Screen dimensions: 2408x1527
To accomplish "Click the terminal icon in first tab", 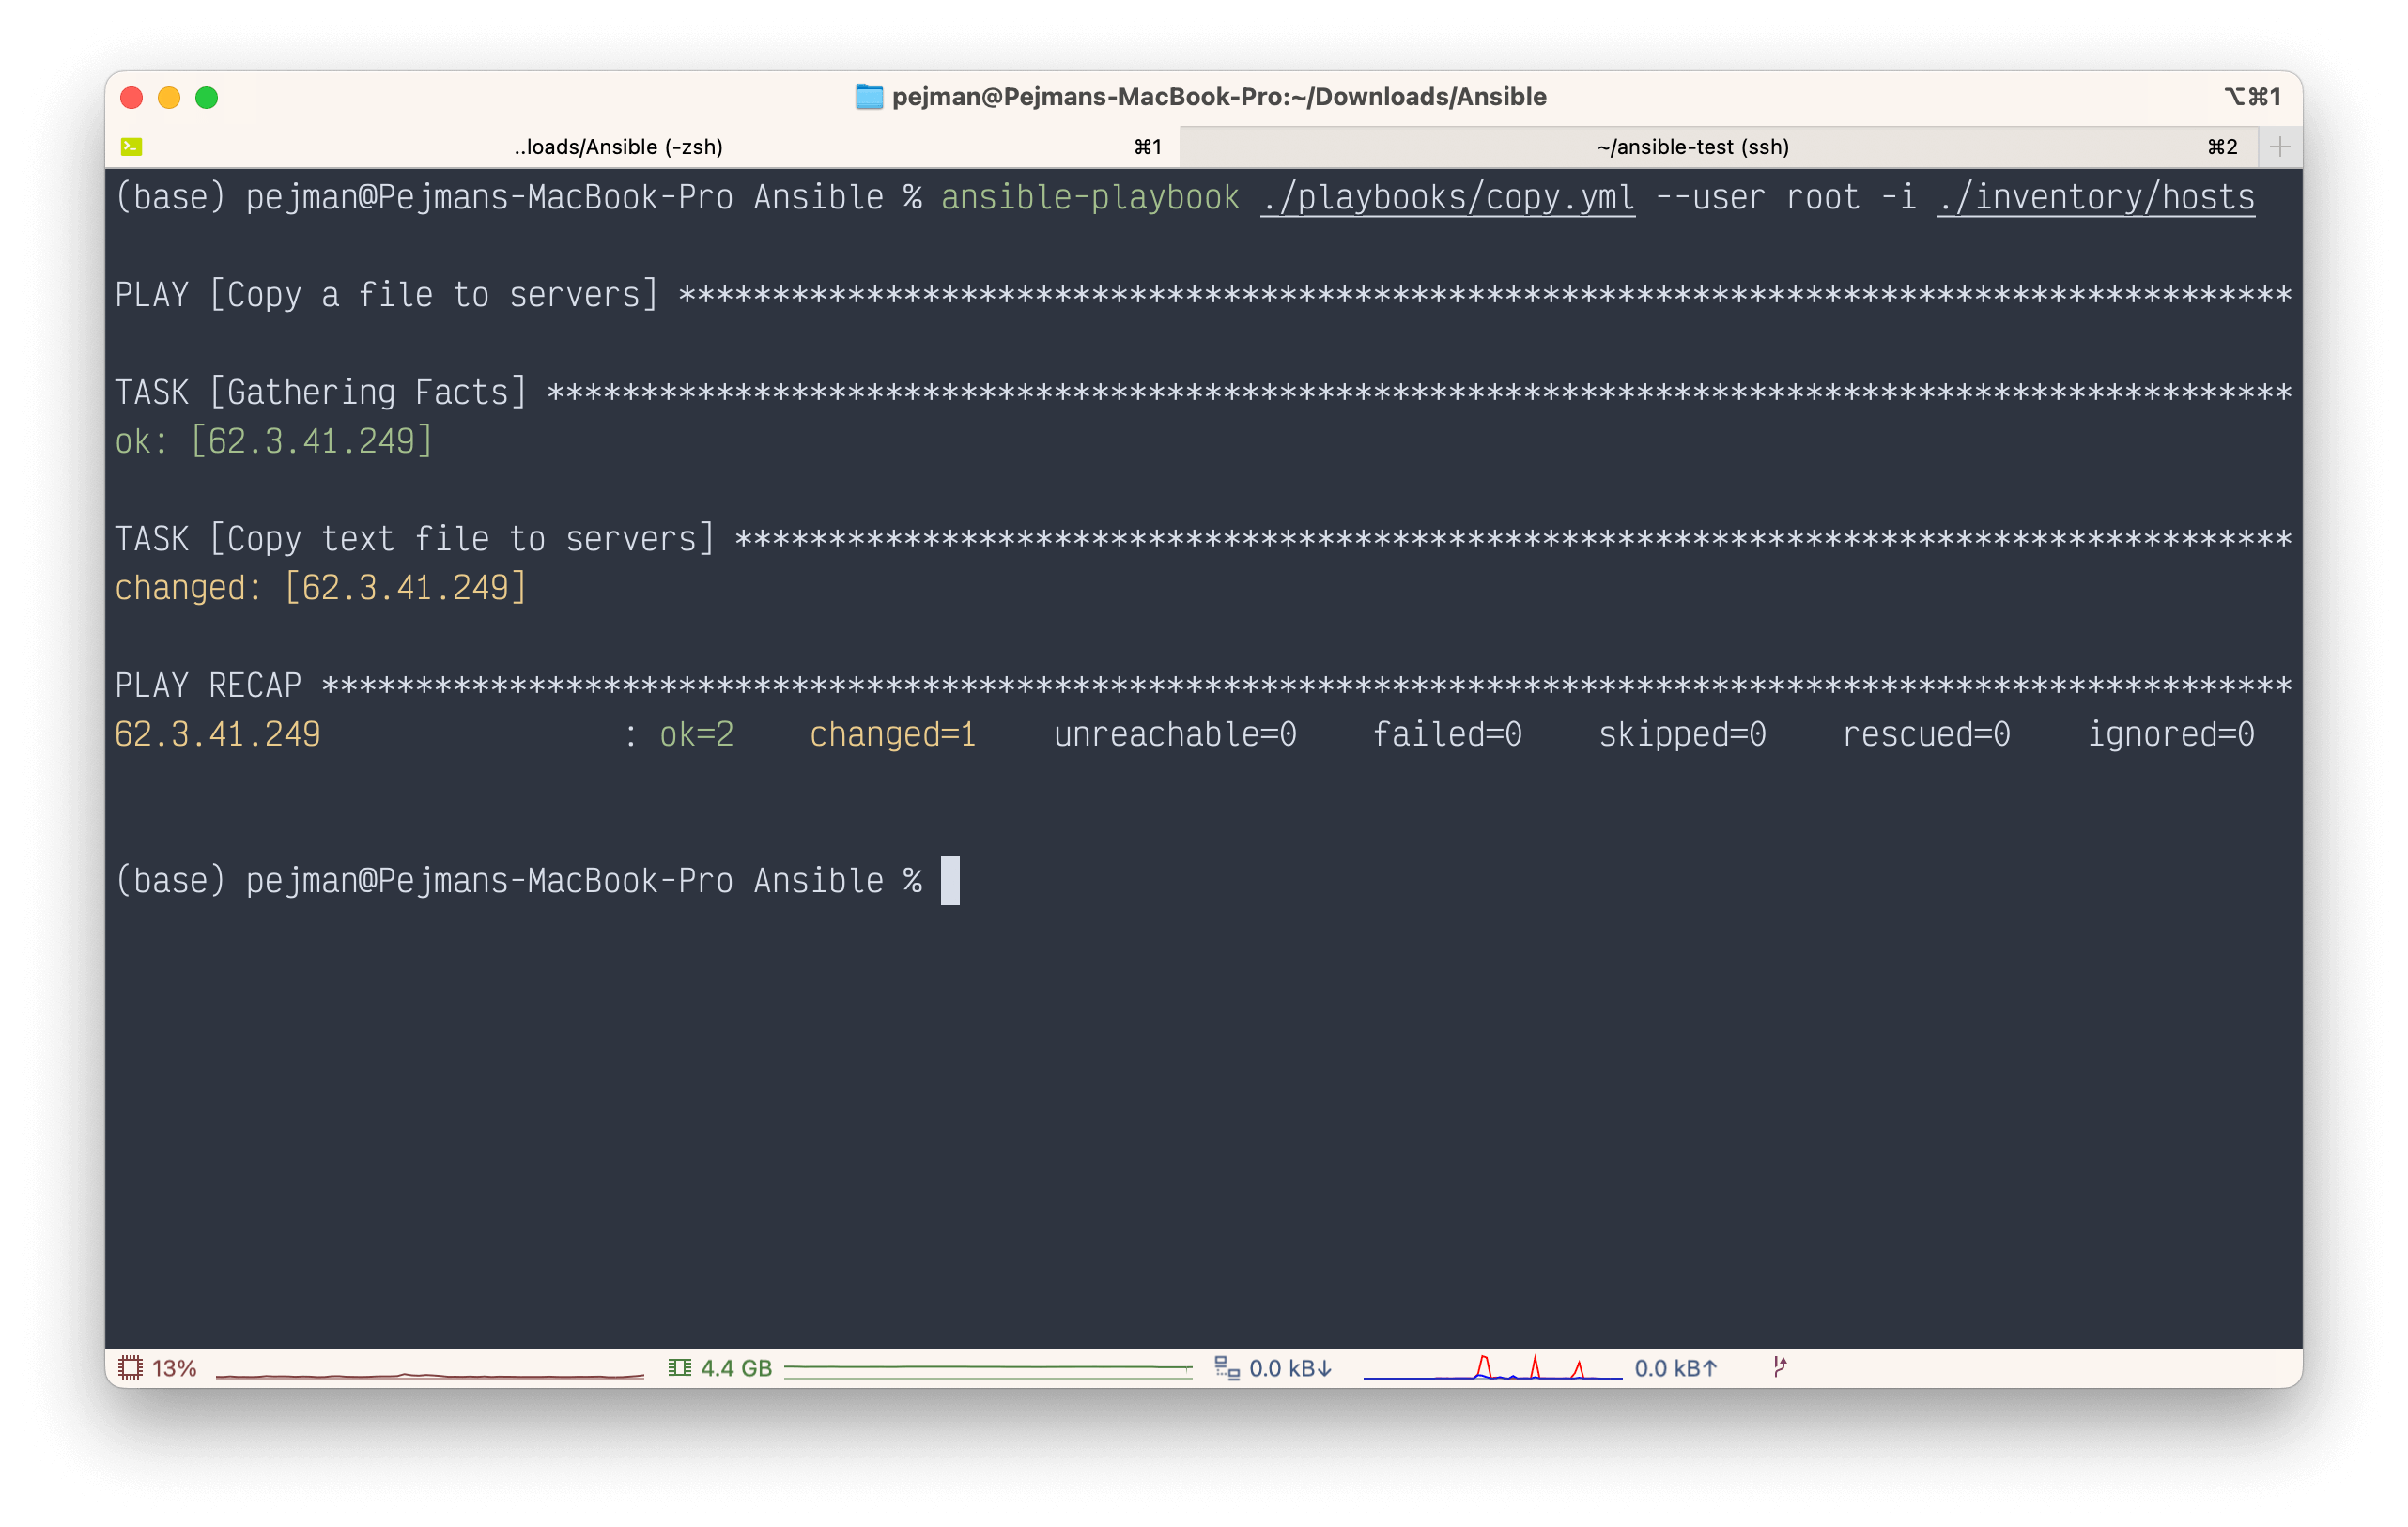I will (131, 147).
